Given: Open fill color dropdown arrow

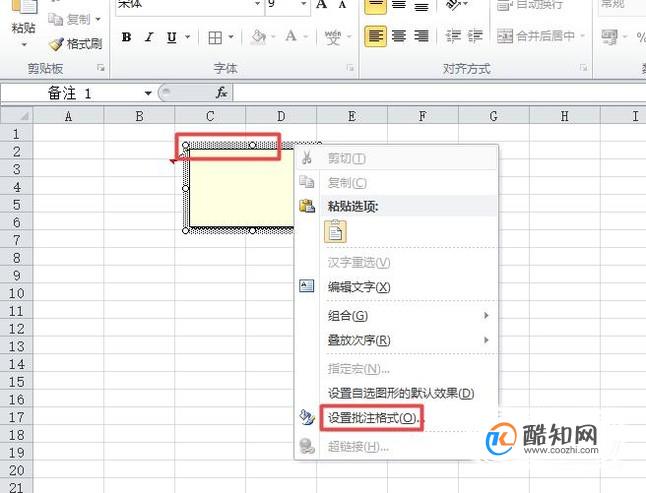Looking at the screenshot, I should tap(273, 37).
